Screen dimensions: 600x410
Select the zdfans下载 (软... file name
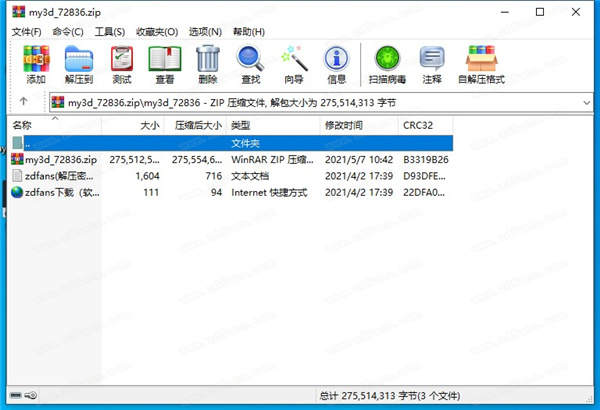tap(62, 192)
